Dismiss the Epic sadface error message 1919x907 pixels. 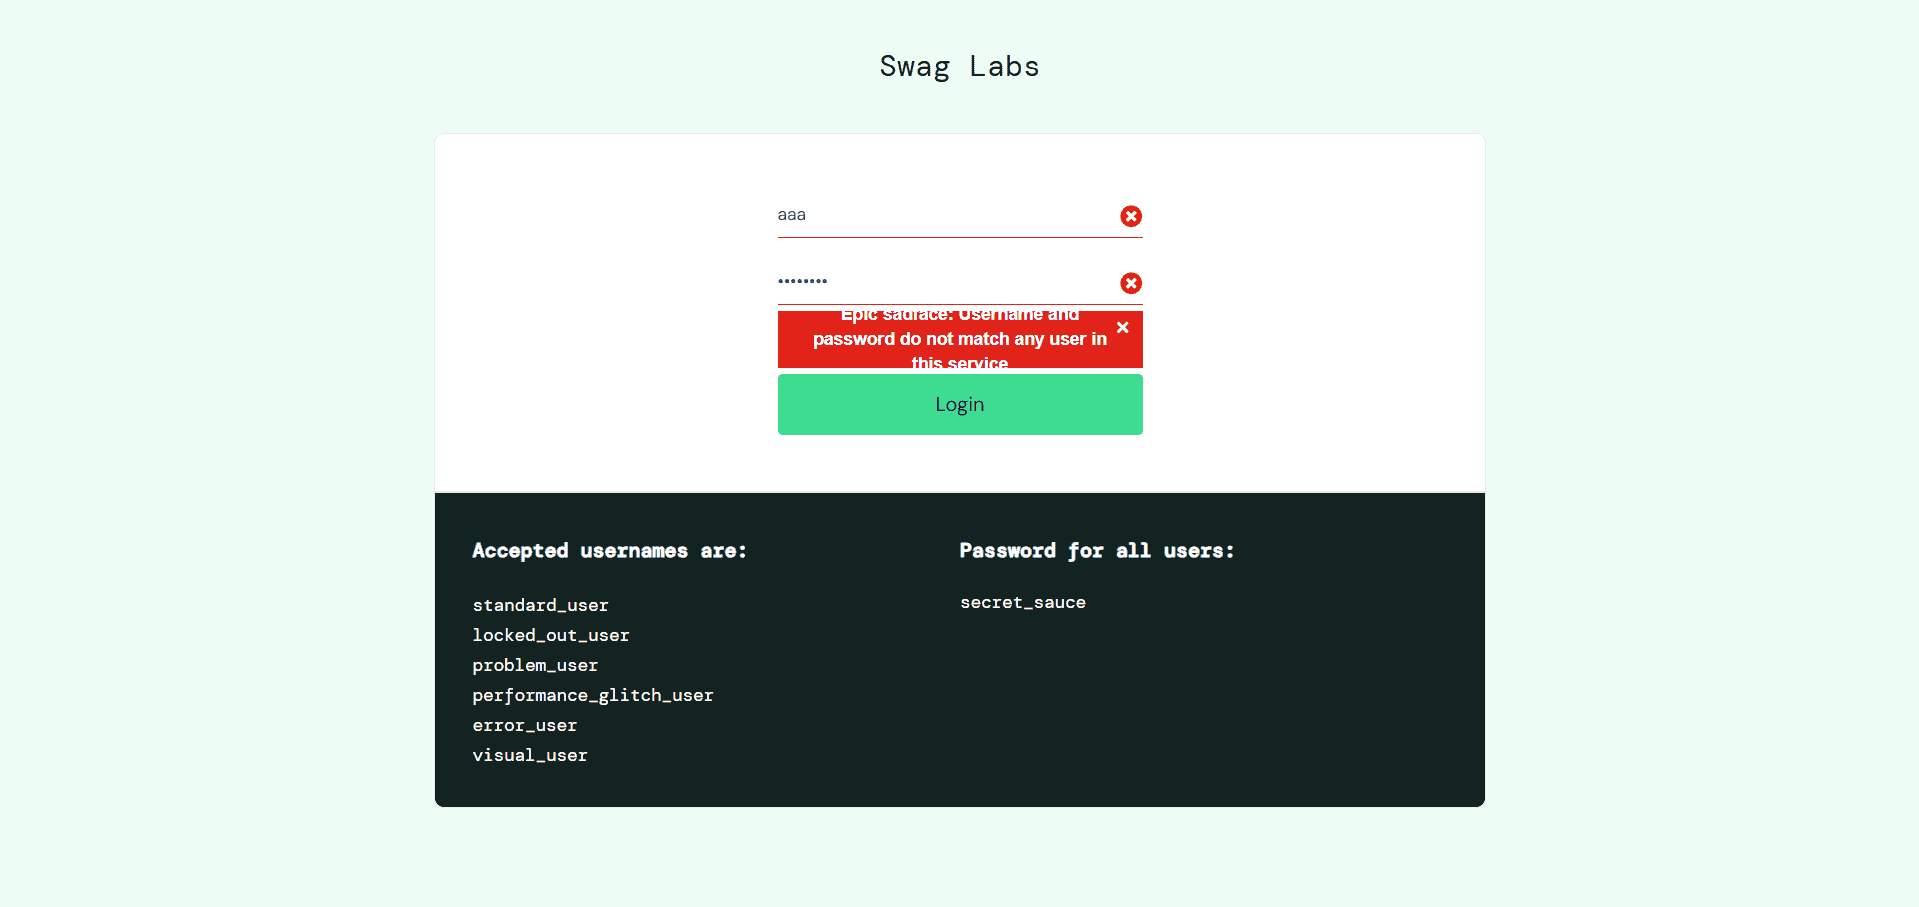tap(1122, 327)
